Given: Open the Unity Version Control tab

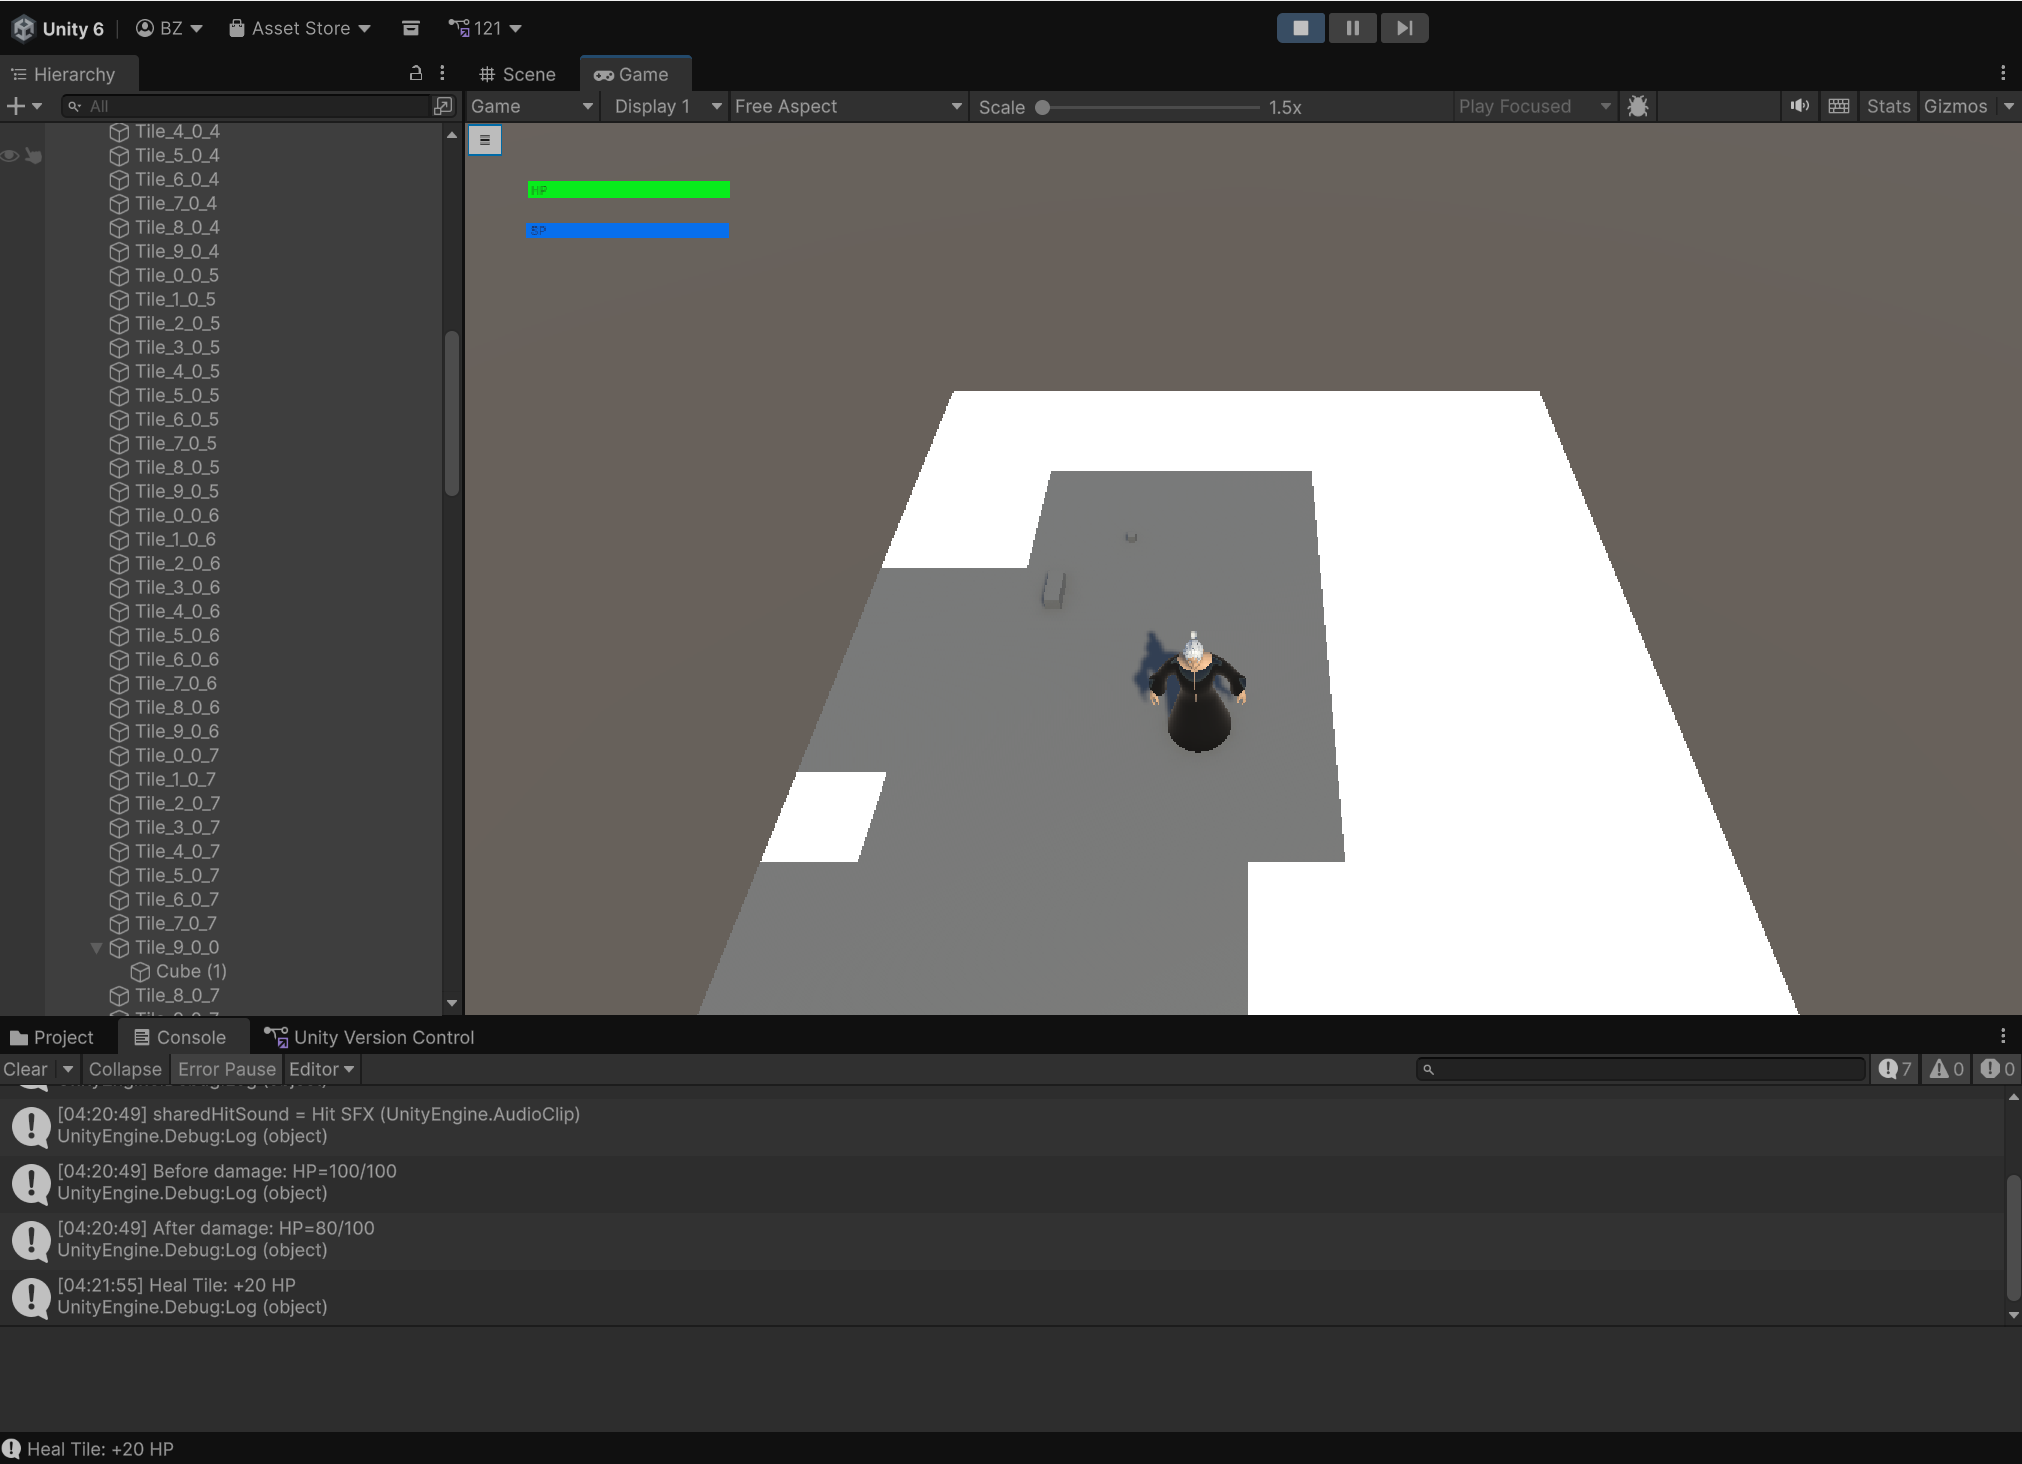Looking at the screenshot, I should pos(369,1037).
